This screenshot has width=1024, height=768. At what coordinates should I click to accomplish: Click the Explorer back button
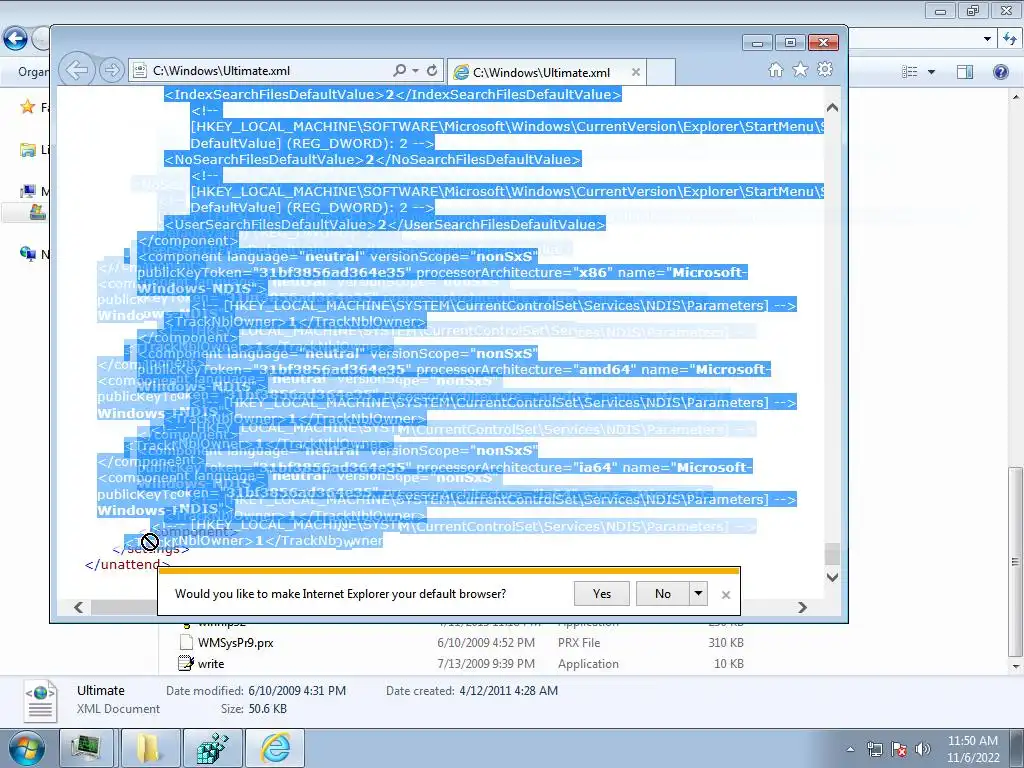click(15, 39)
